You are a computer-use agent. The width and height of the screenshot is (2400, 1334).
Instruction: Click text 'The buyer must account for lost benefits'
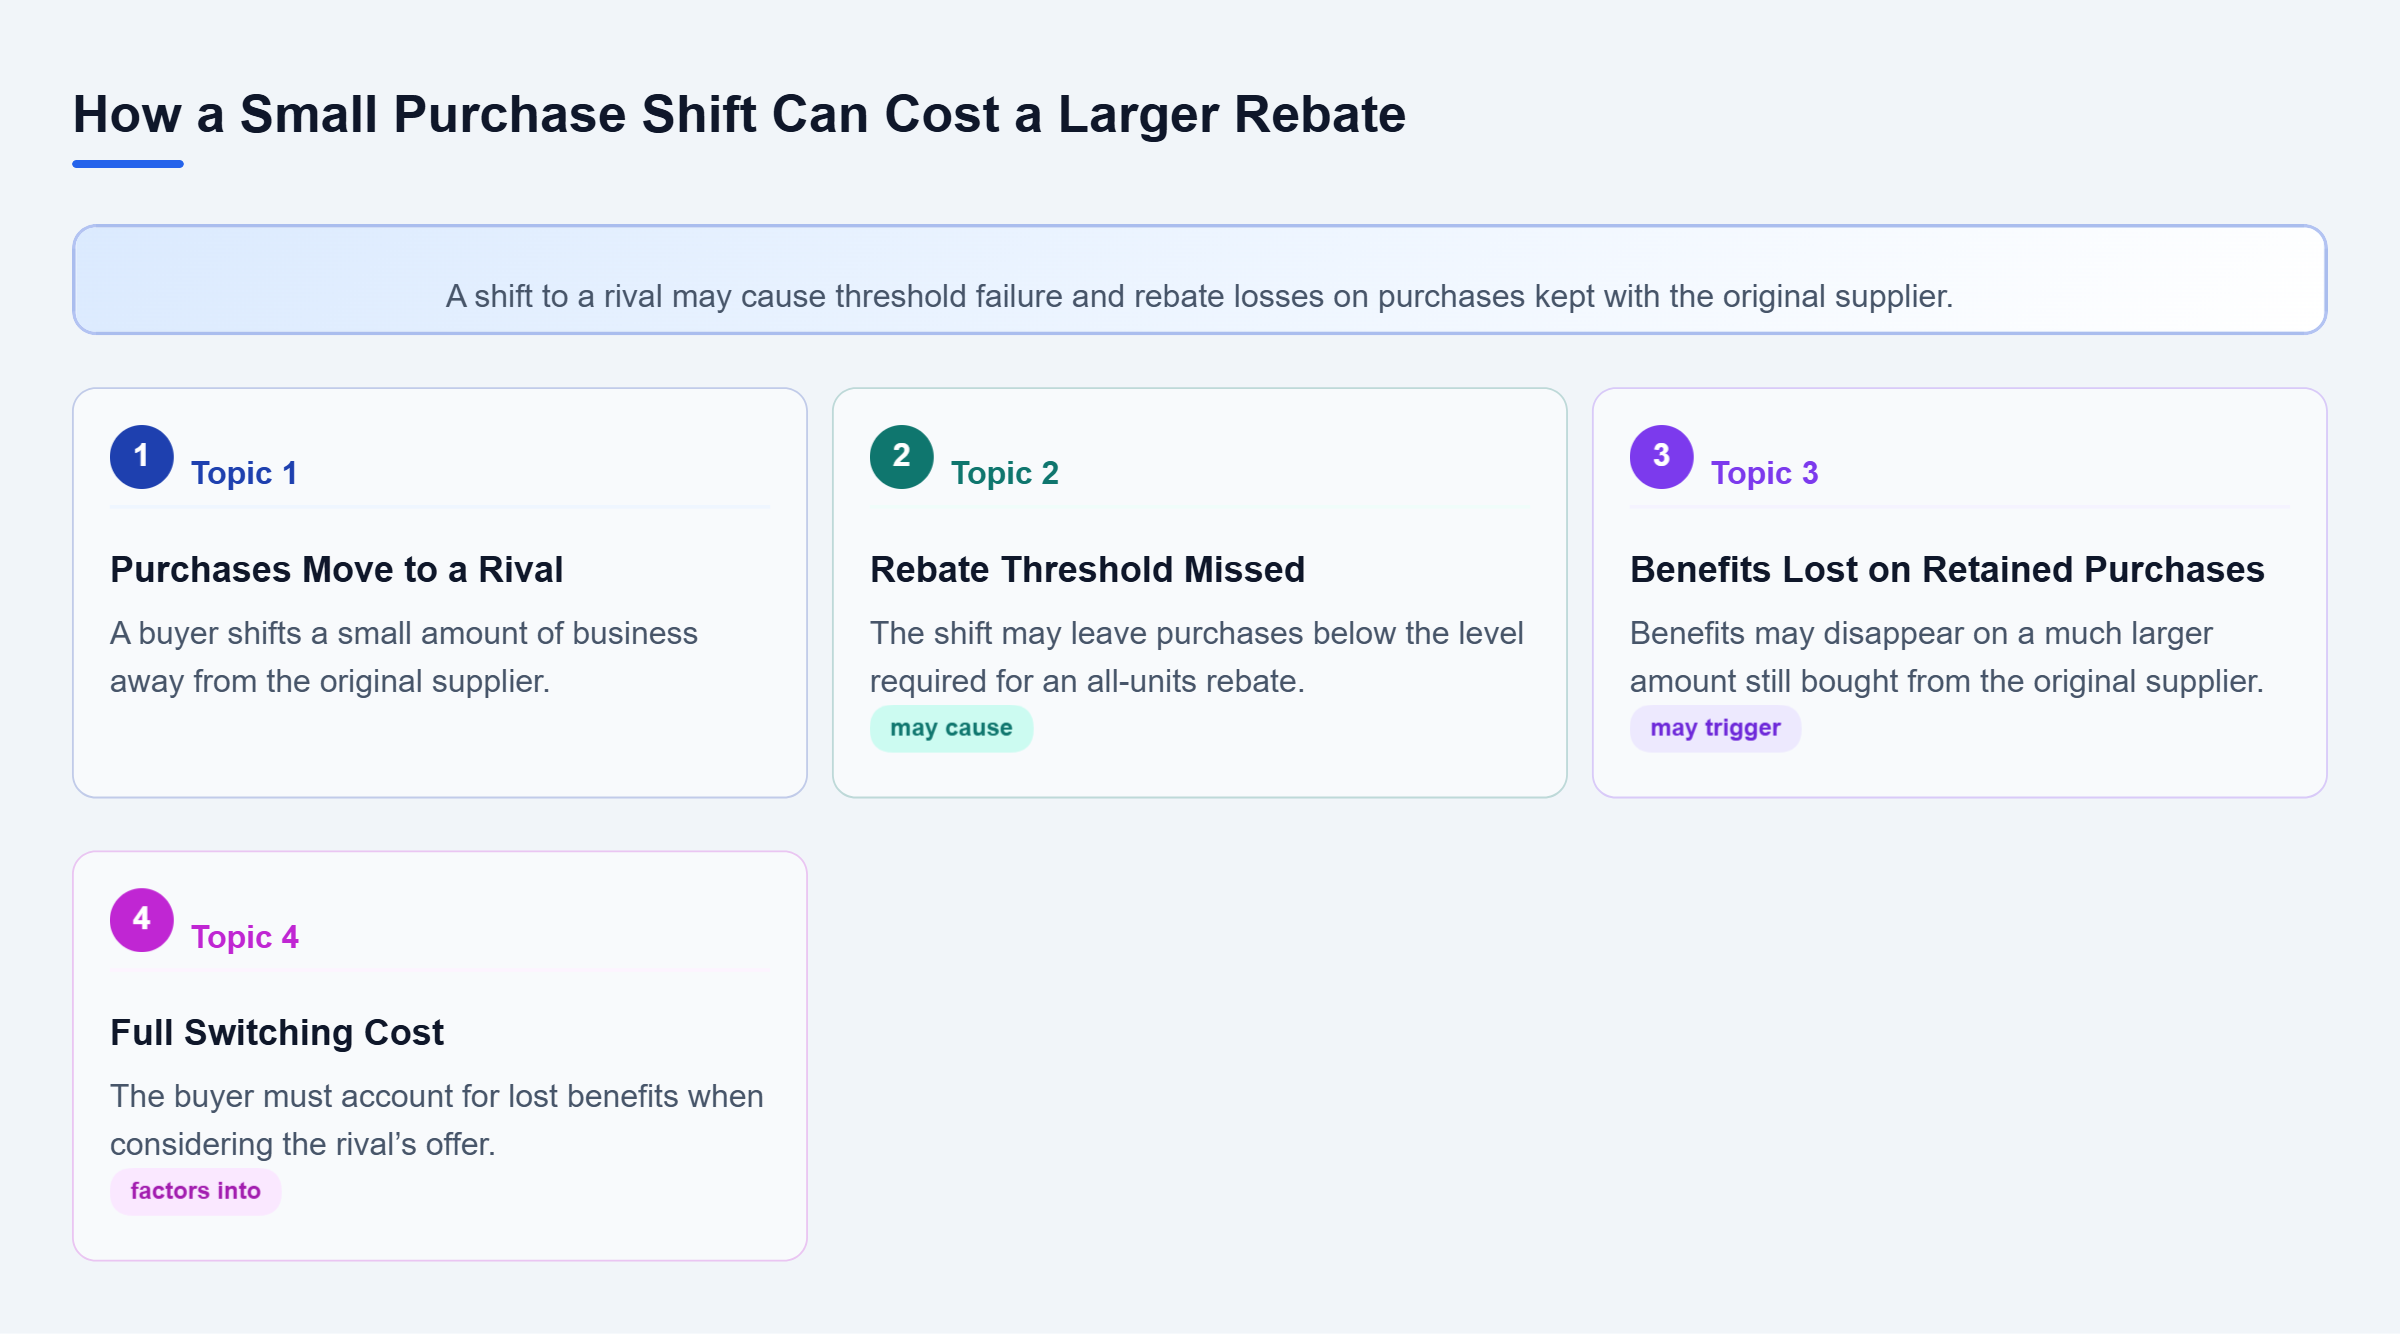coord(395,1096)
